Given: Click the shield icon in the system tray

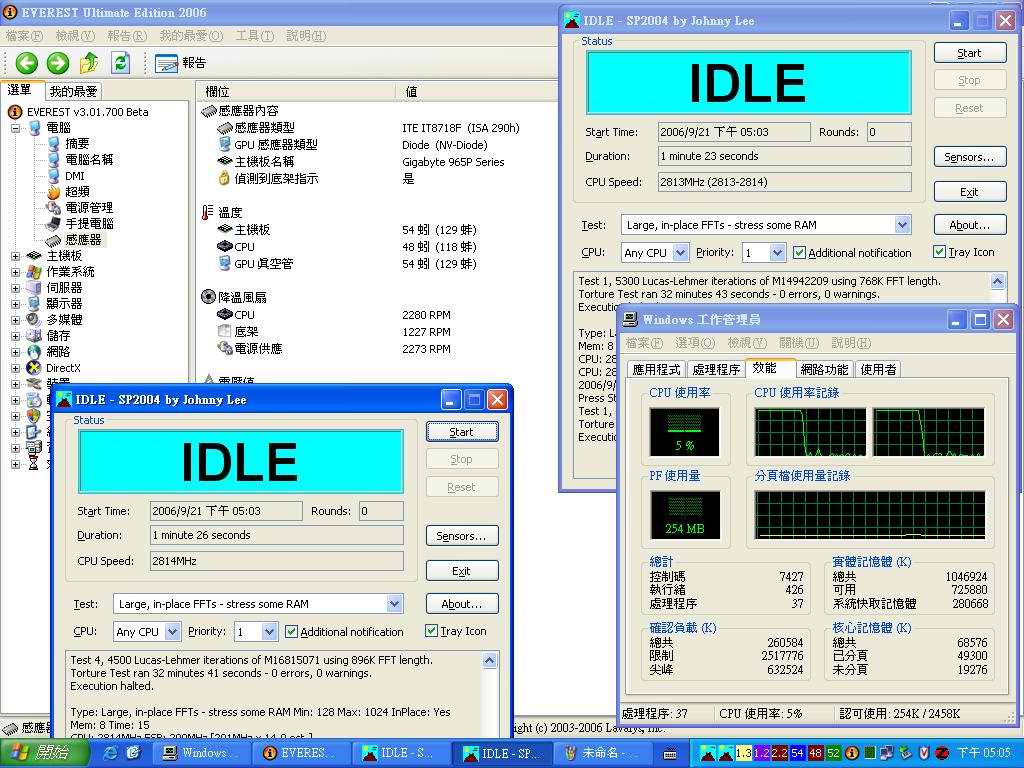Looking at the screenshot, I should [x=923, y=753].
